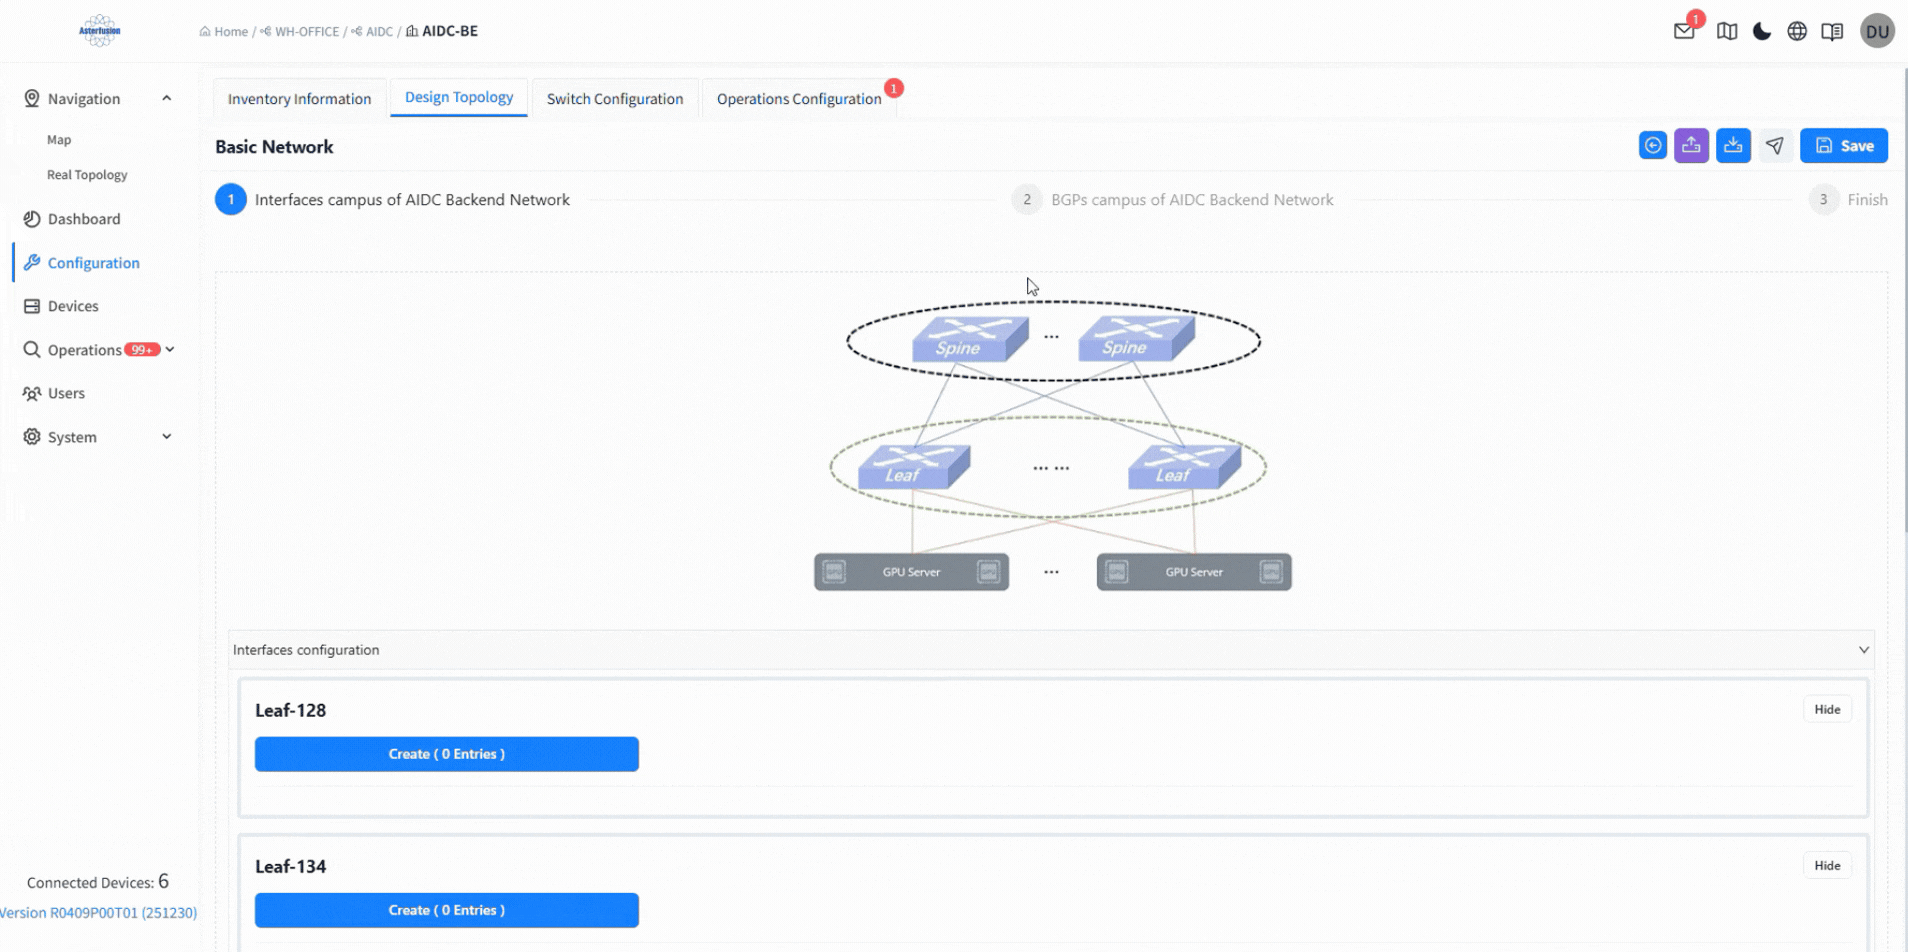Image resolution: width=1908 pixels, height=952 pixels.
Task: Save the Basic Network design
Action: coord(1844,145)
